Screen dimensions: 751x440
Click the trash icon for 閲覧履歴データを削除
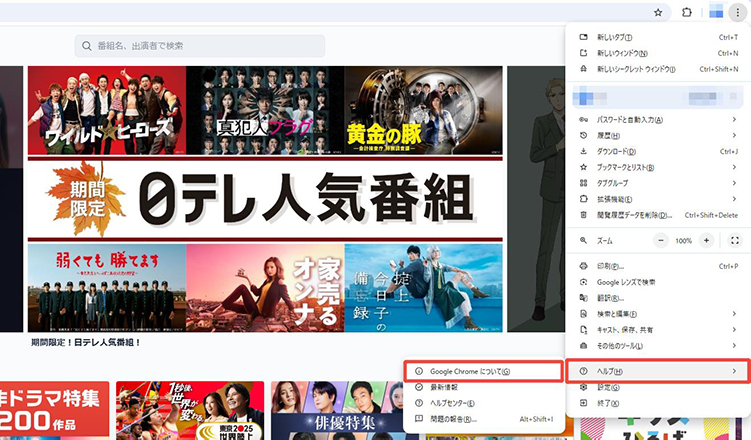click(583, 215)
